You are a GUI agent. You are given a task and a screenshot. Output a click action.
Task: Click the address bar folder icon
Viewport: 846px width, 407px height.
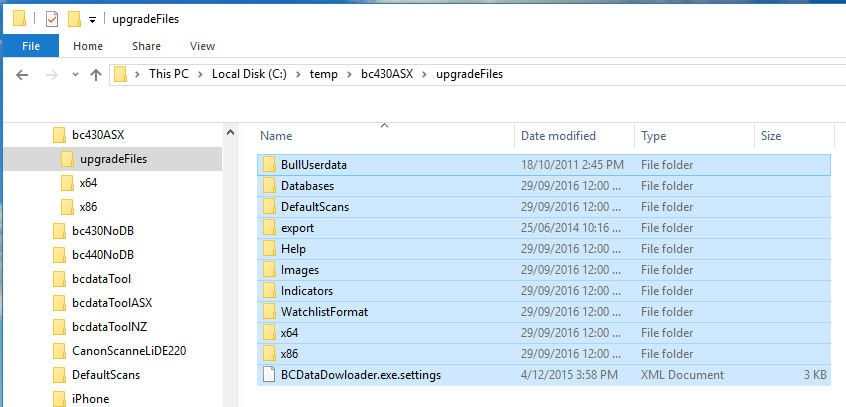(121, 74)
